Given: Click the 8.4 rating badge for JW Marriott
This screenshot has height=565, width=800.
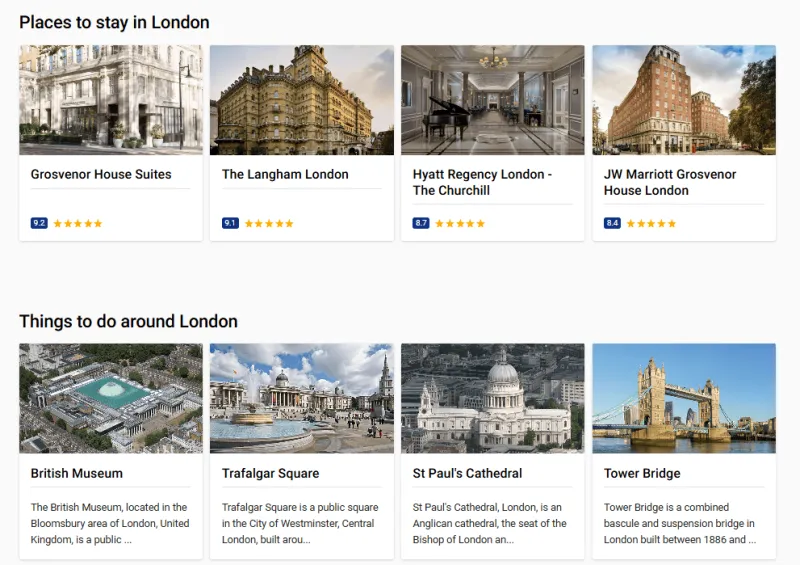Looking at the screenshot, I should (612, 223).
